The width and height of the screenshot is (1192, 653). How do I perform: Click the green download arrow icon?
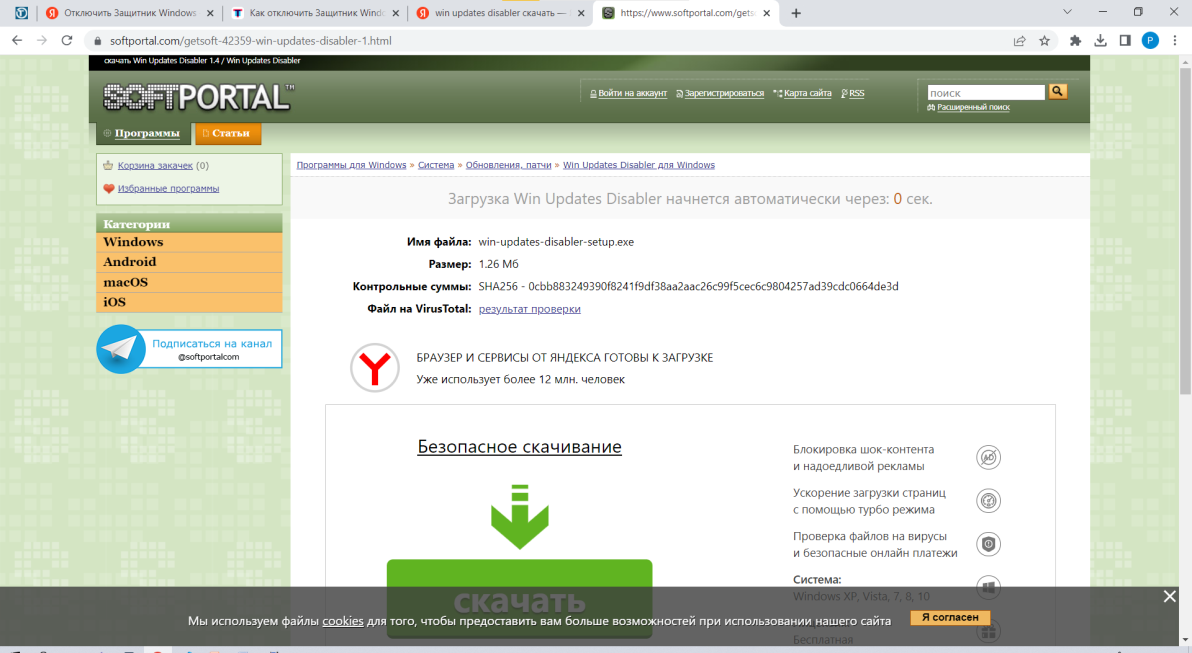coord(519,516)
